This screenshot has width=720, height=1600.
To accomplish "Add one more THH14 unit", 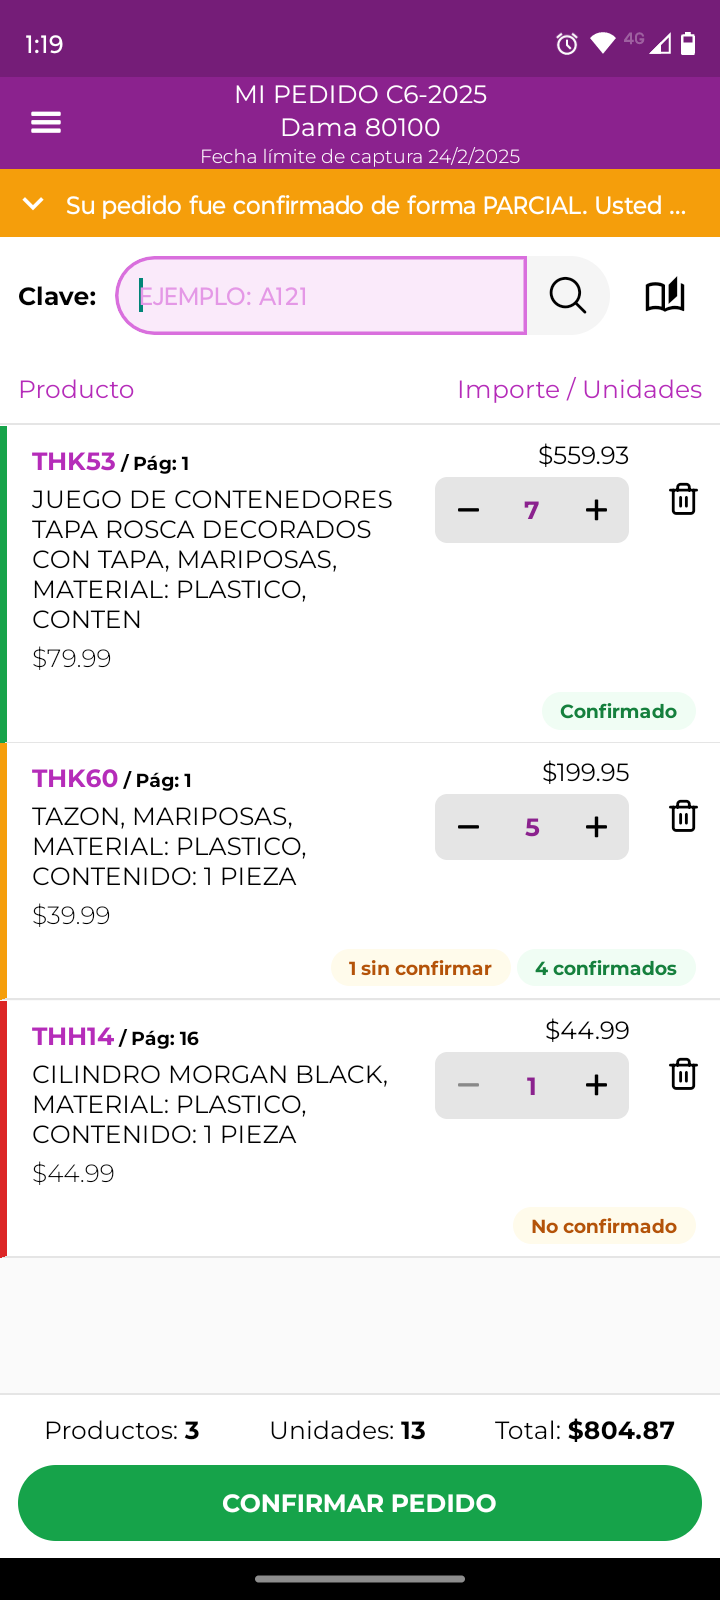I will [x=596, y=1085].
